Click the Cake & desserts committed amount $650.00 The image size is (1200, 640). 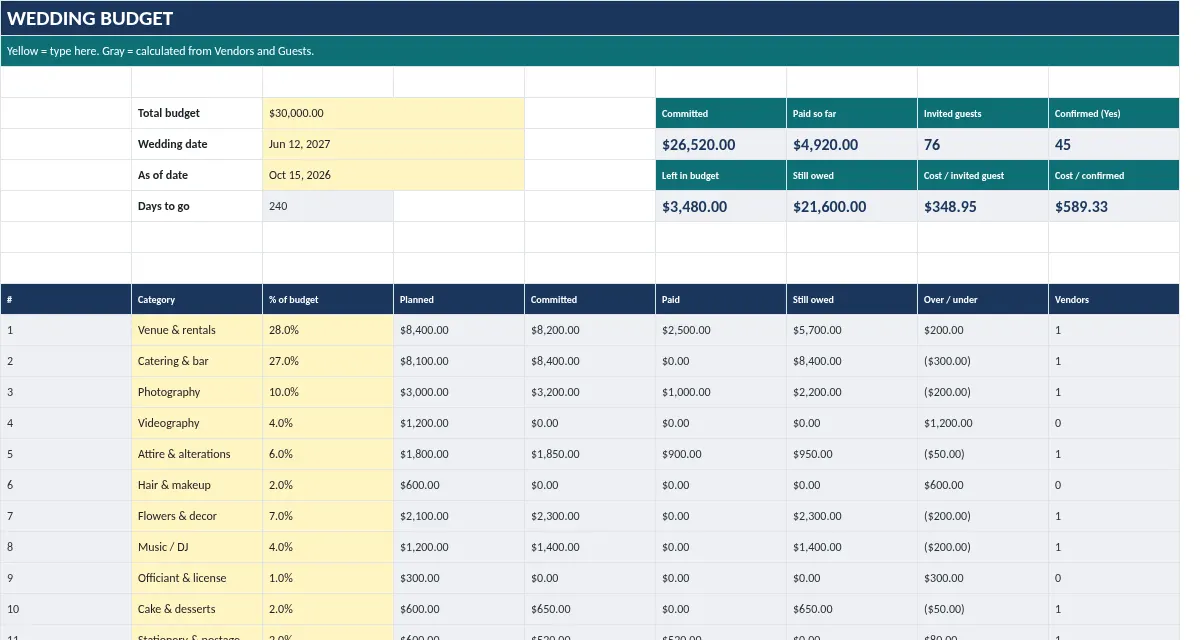click(590, 609)
